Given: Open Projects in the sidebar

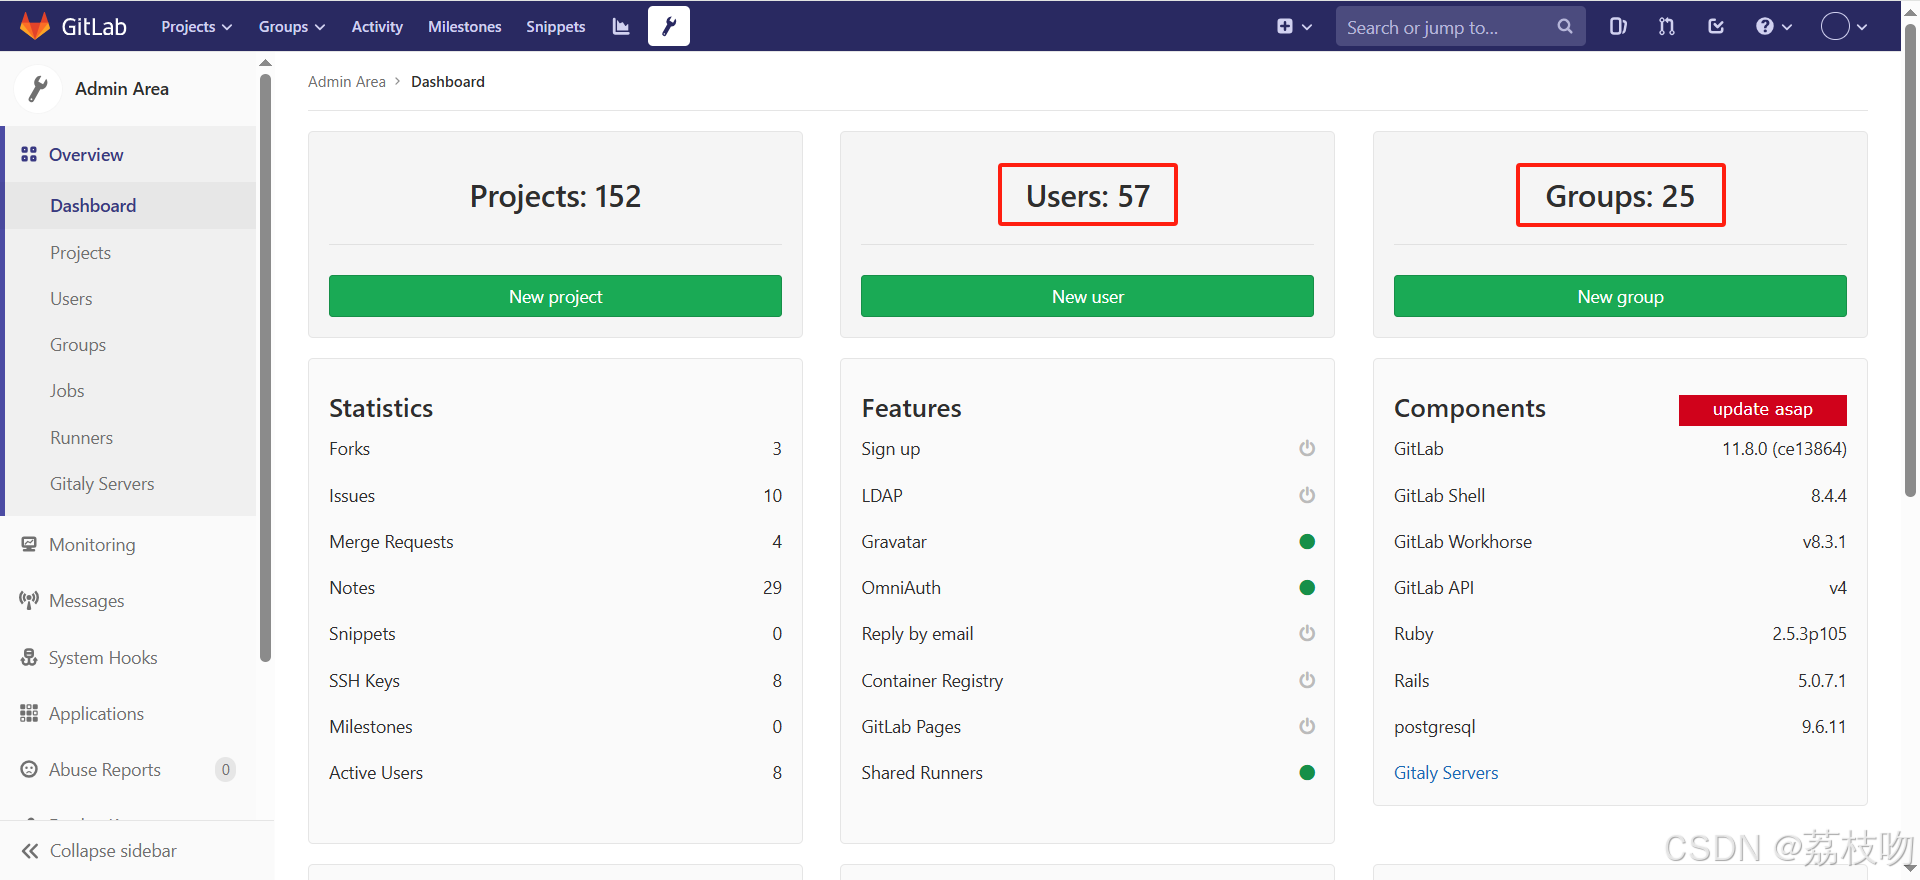Looking at the screenshot, I should tap(80, 253).
